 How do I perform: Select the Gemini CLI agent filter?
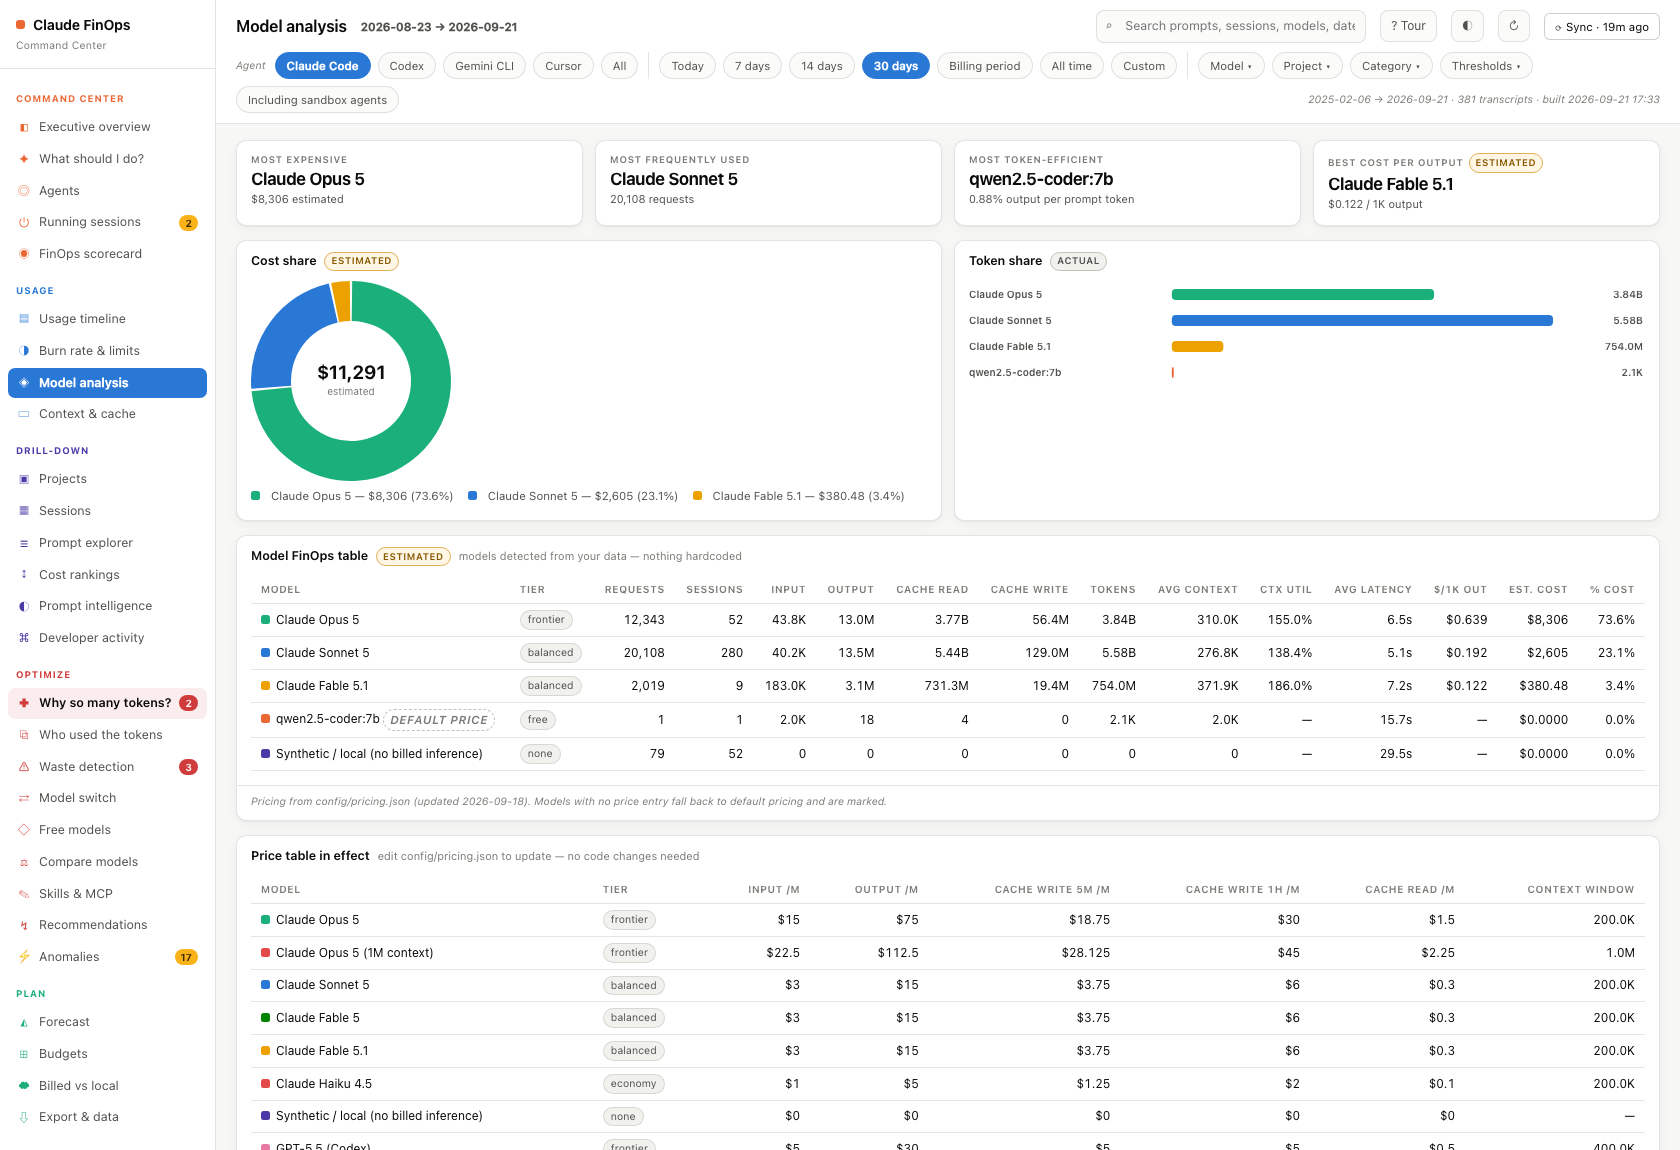(484, 66)
